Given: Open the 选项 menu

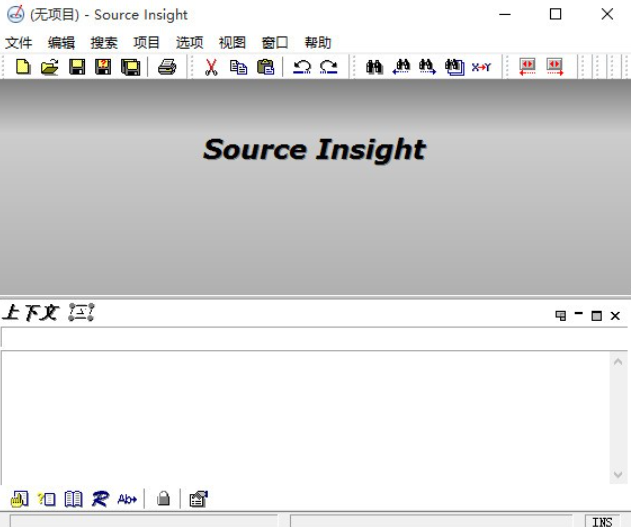Looking at the screenshot, I should [190, 43].
